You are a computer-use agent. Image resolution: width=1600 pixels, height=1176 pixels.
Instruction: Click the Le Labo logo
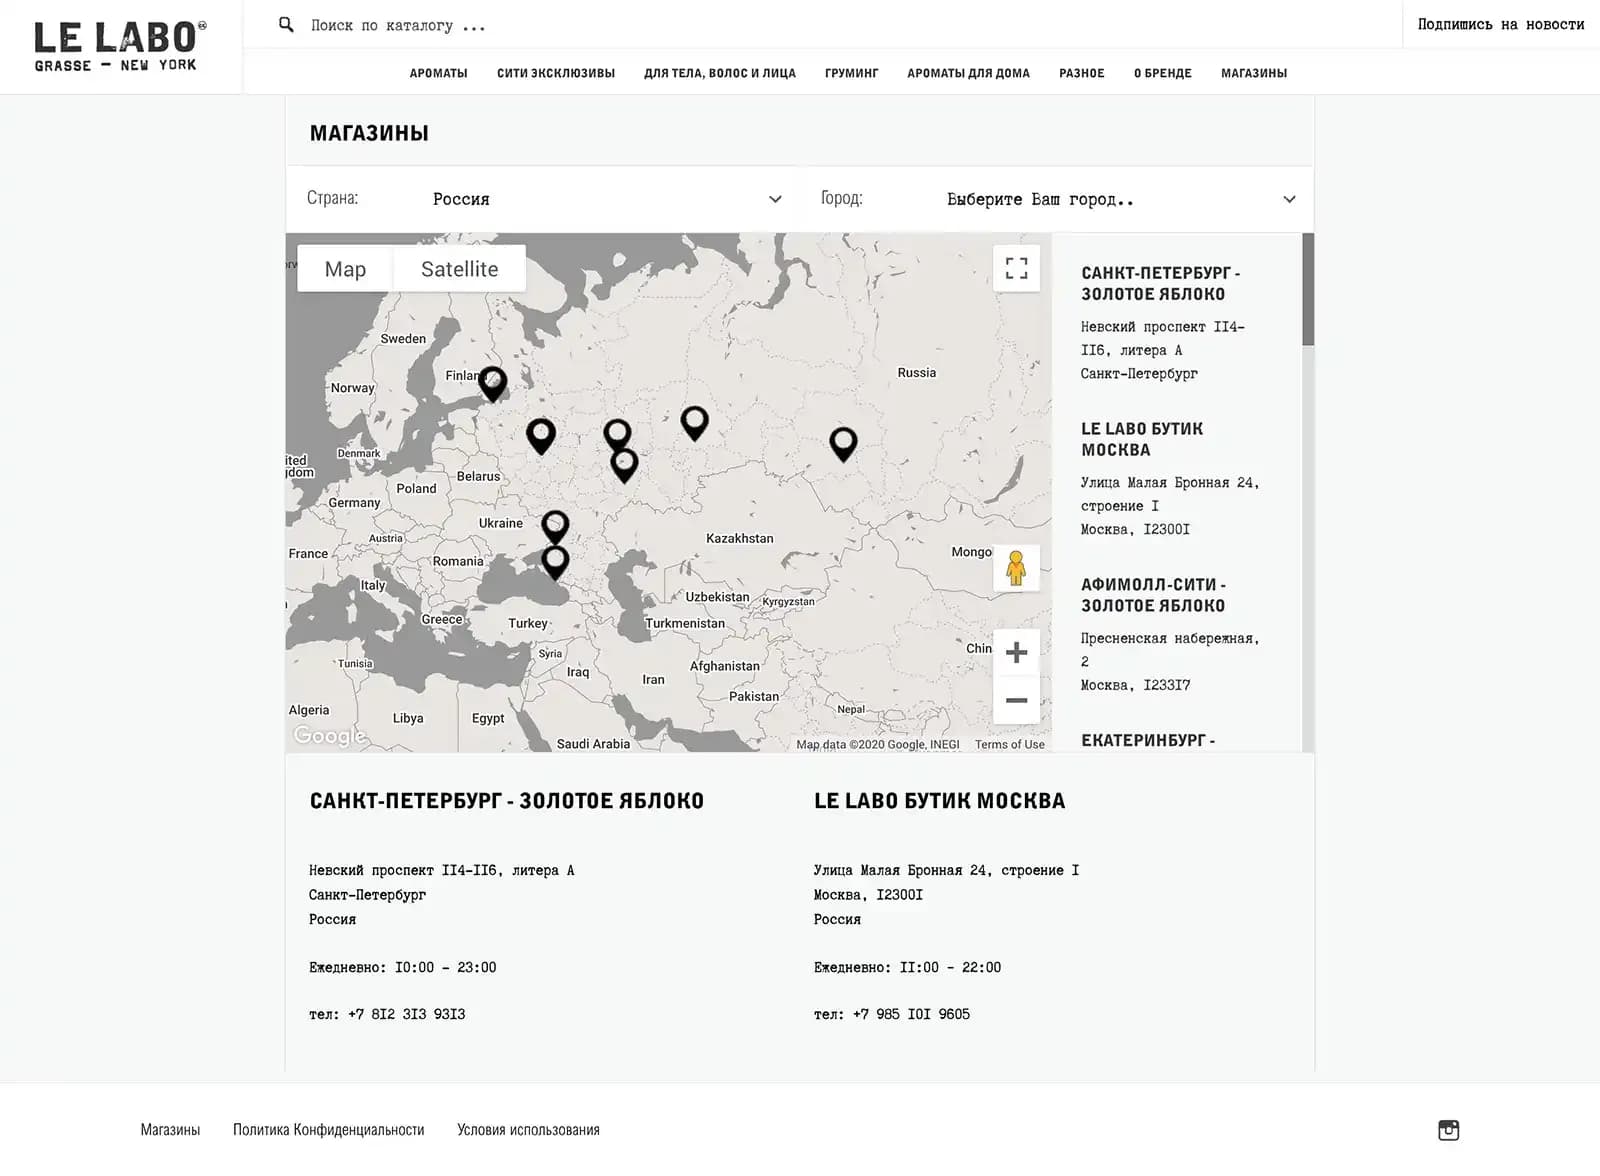point(120,47)
